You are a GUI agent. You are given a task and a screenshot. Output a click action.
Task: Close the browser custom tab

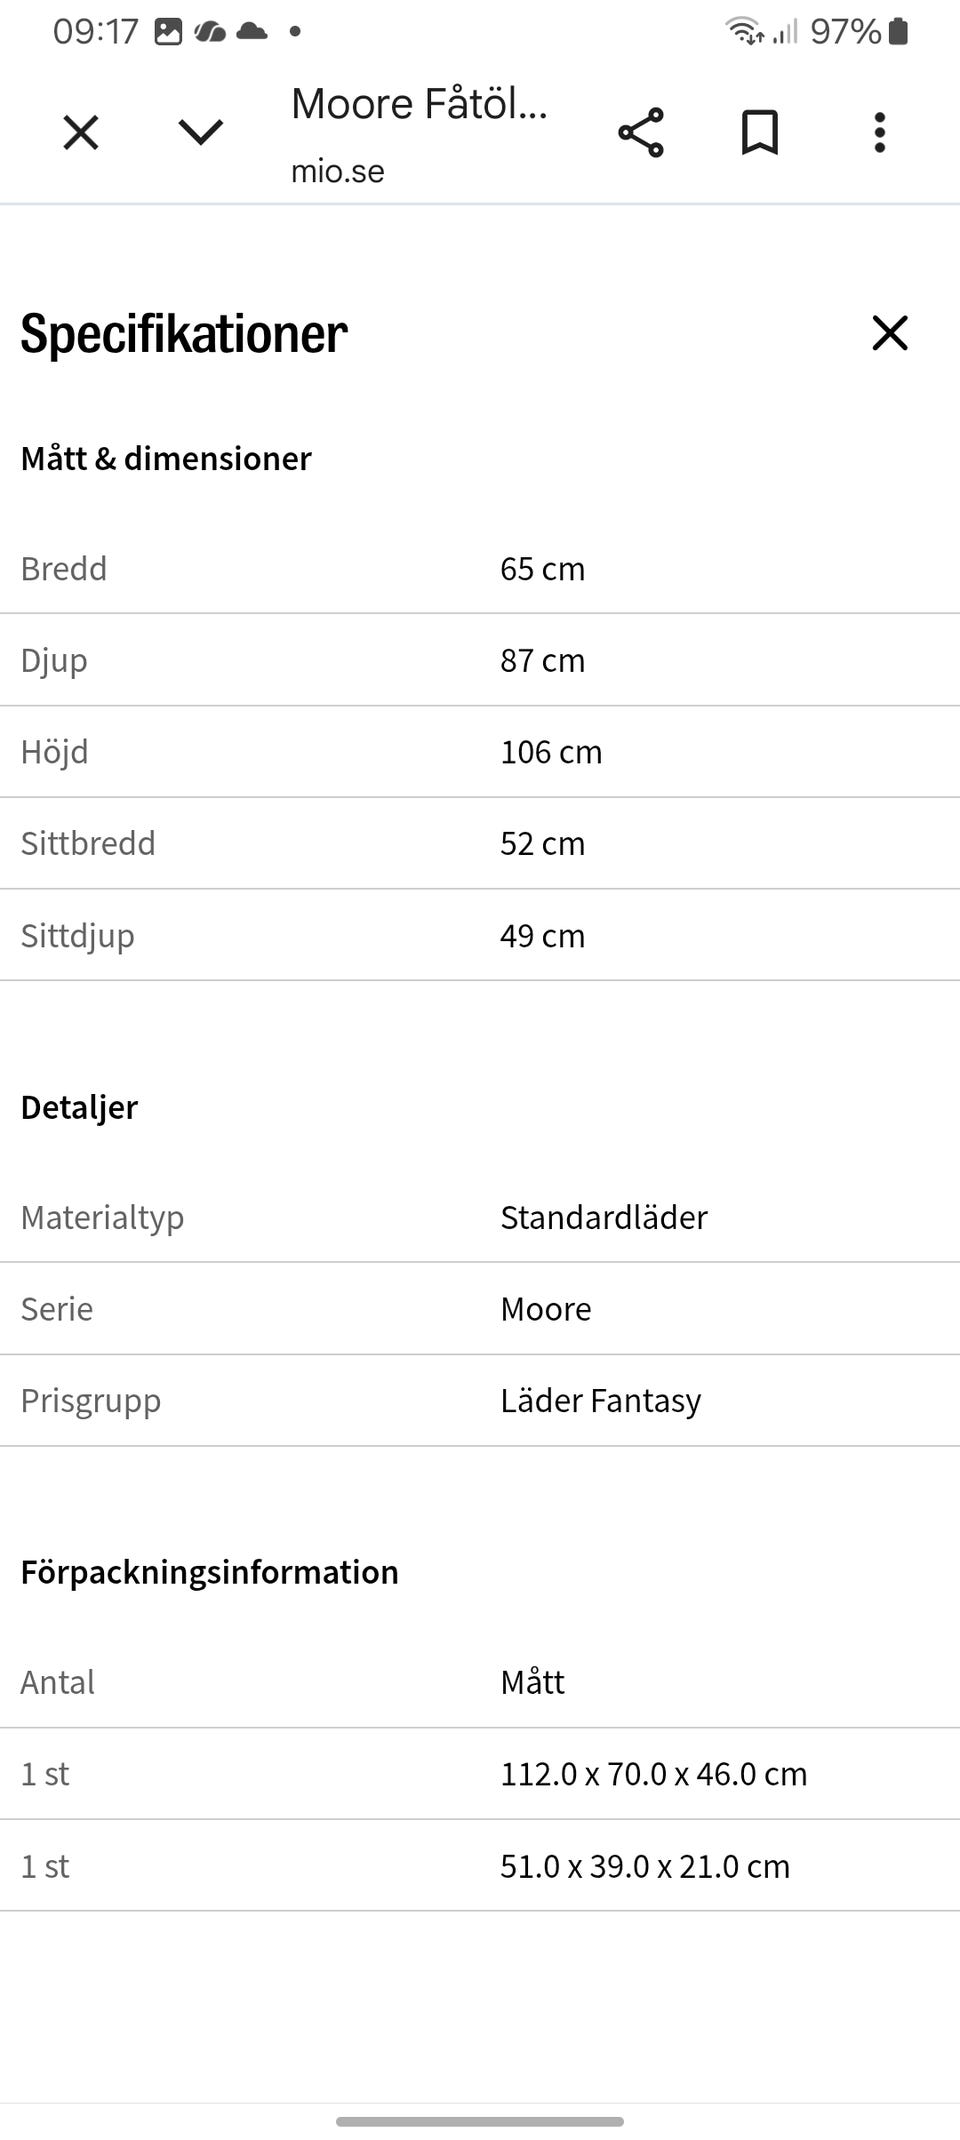81,132
